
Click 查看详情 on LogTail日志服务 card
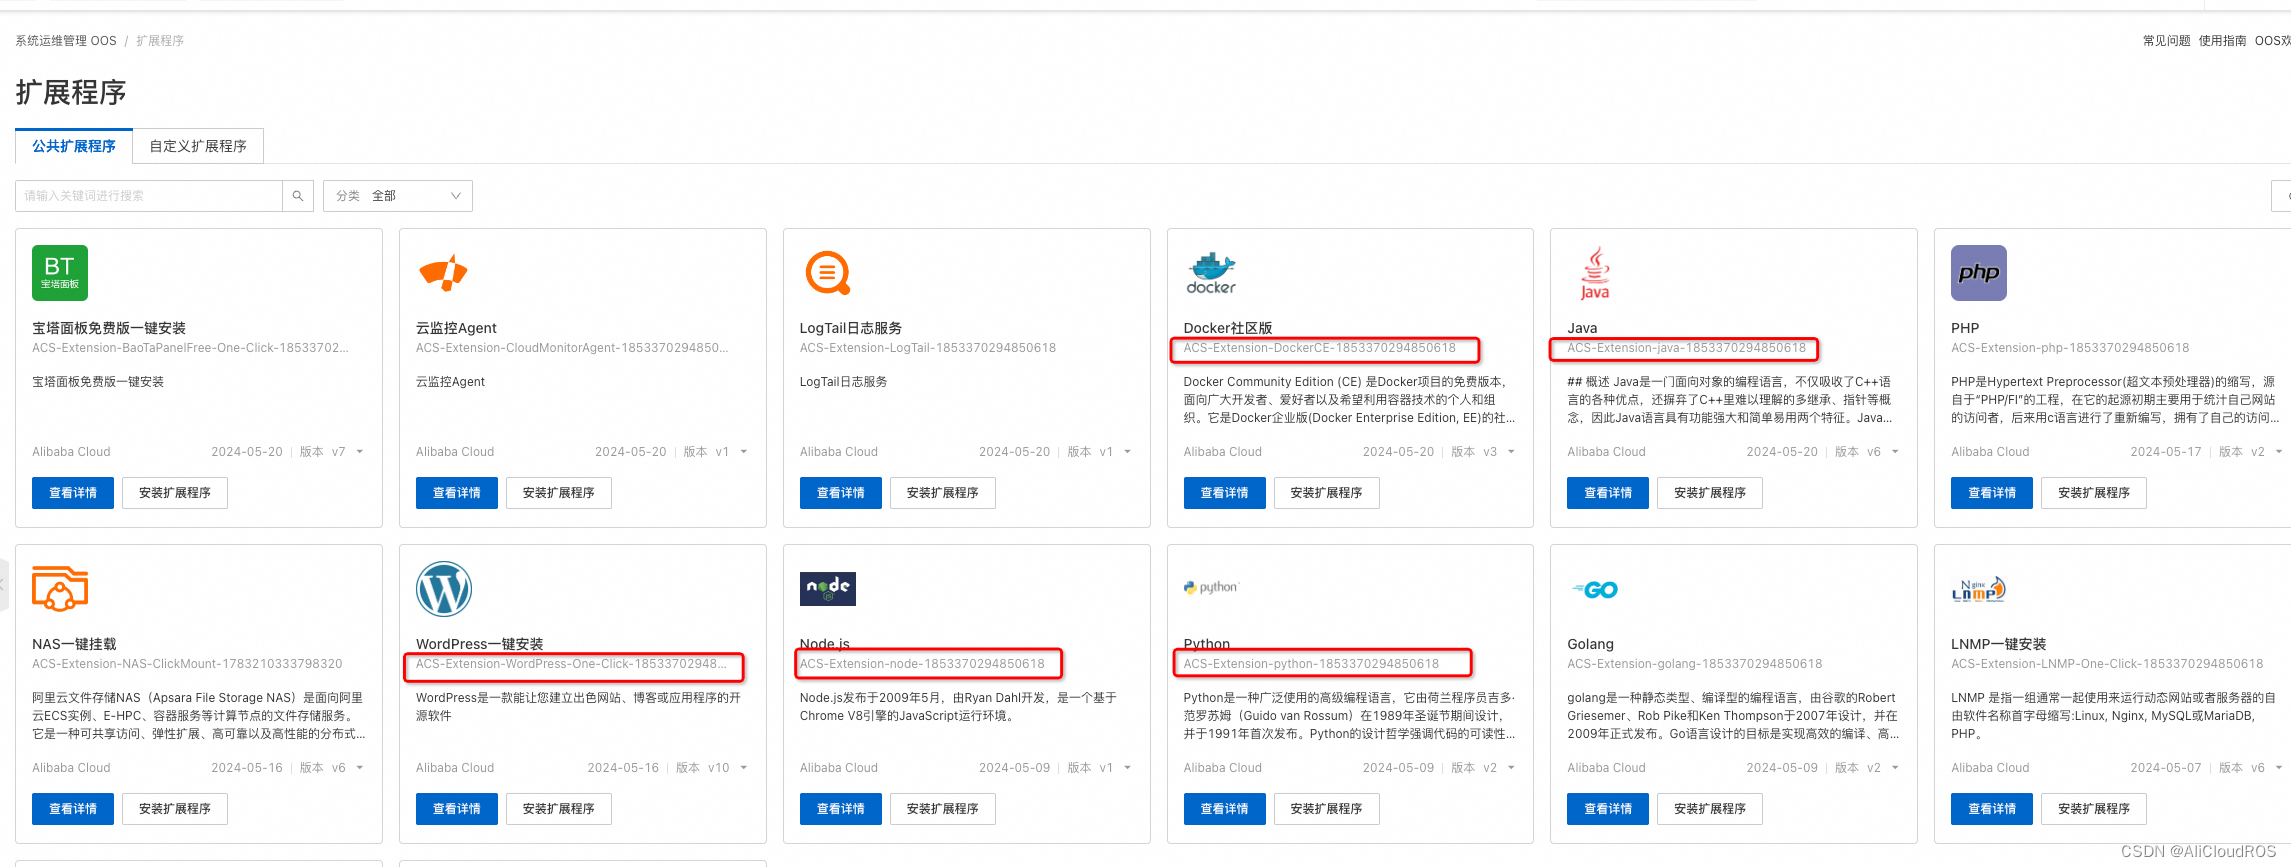[841, 493]
